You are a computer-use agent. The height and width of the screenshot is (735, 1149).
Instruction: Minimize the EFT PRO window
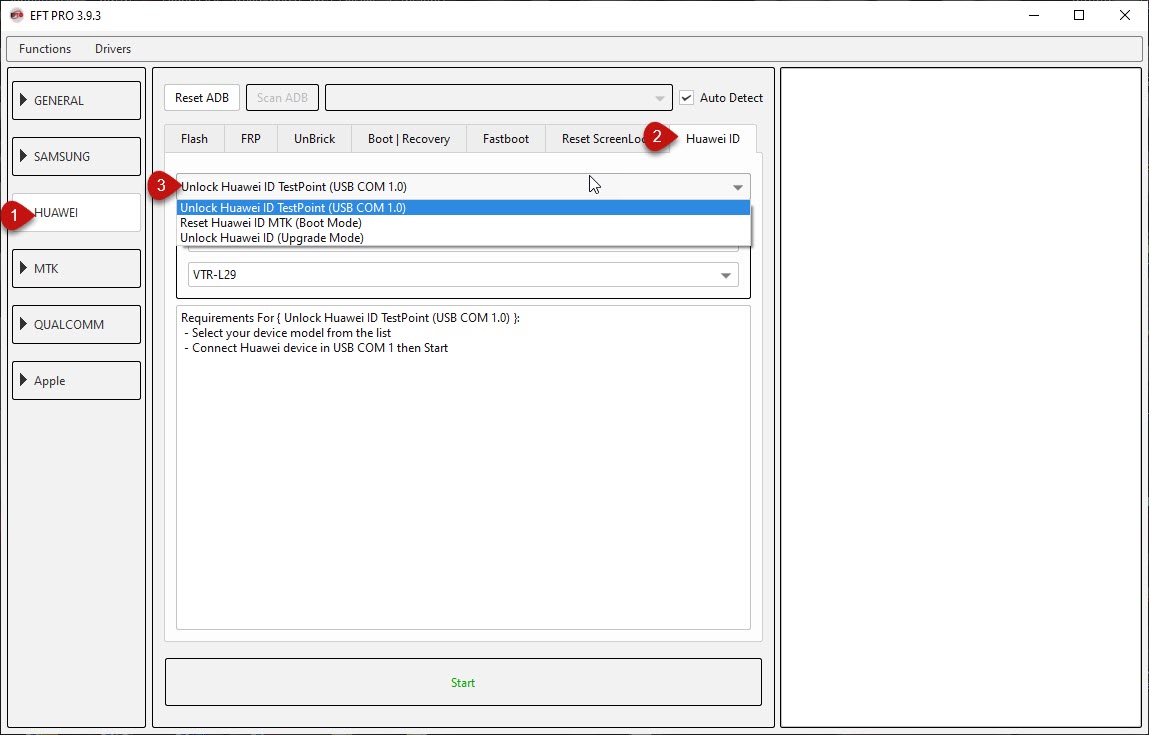coord(1033,15)
